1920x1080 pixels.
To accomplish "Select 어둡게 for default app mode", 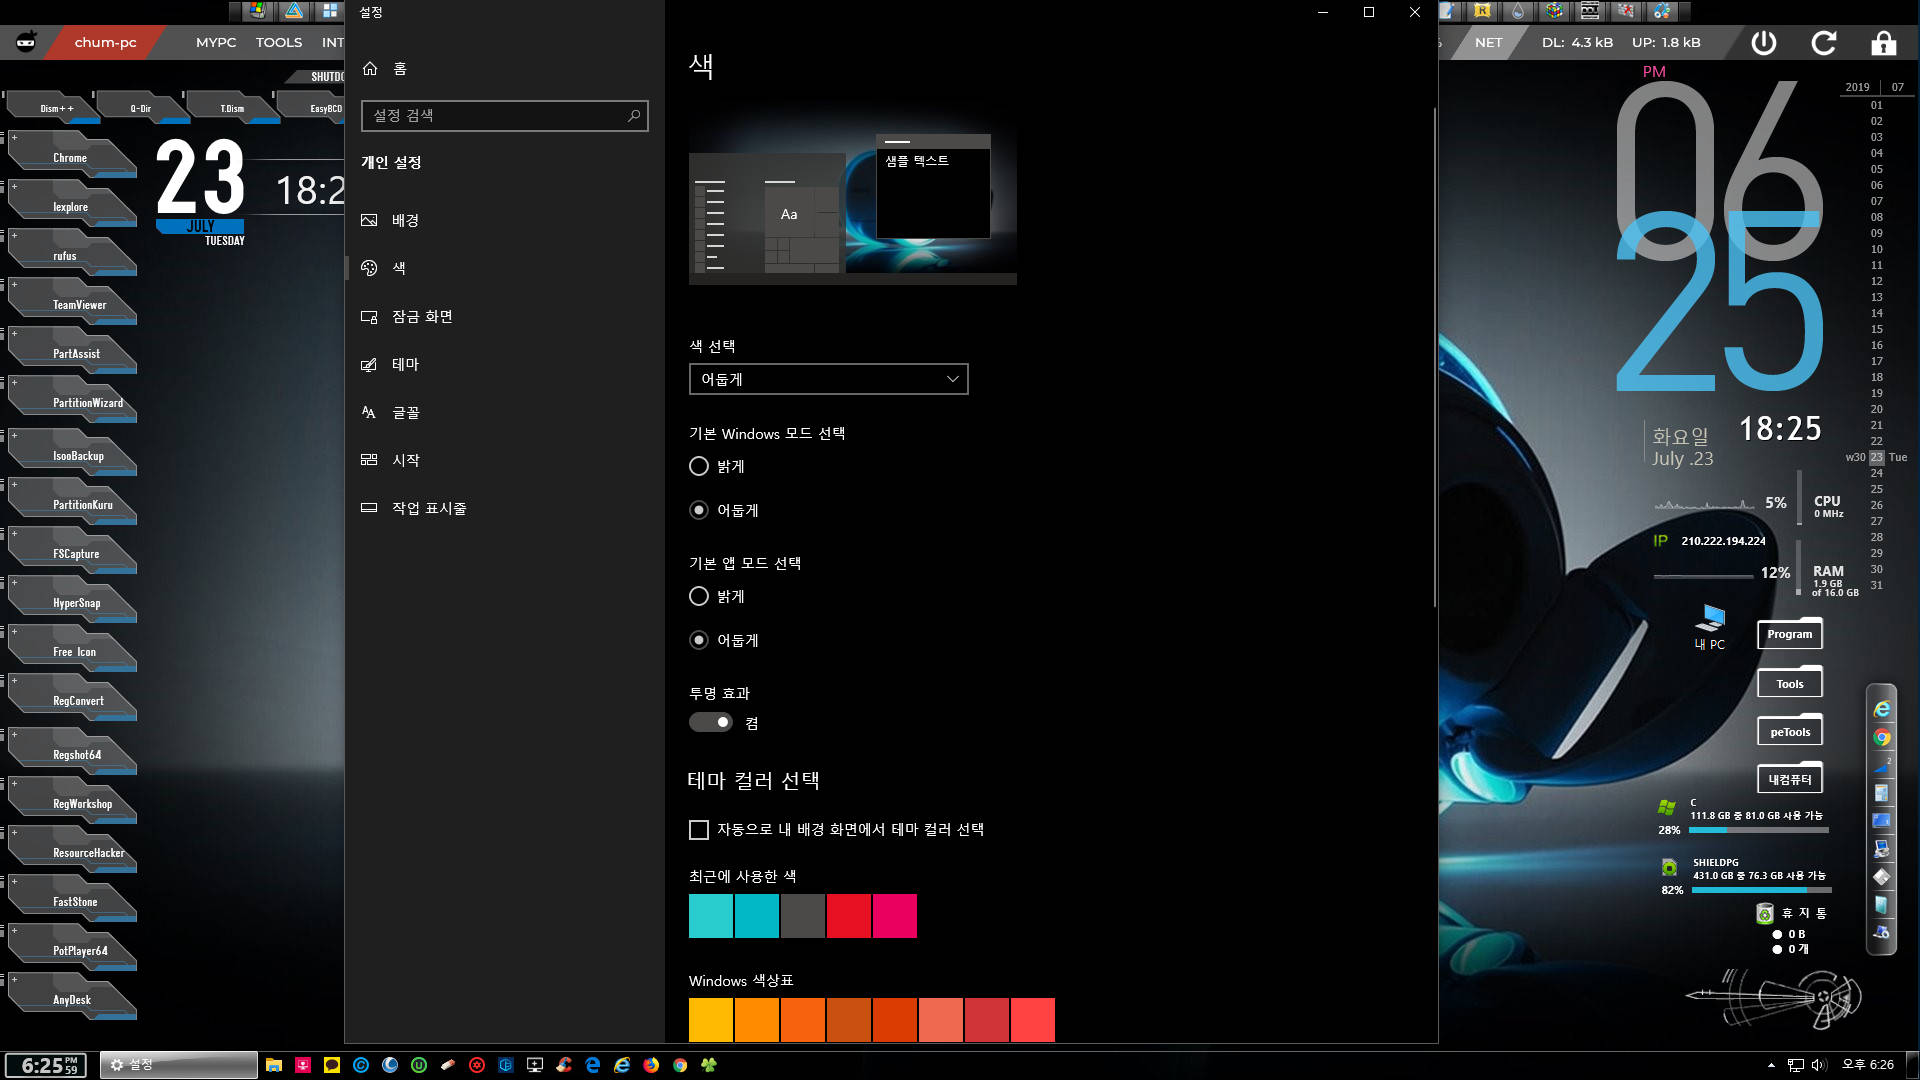I will point(699,640).
